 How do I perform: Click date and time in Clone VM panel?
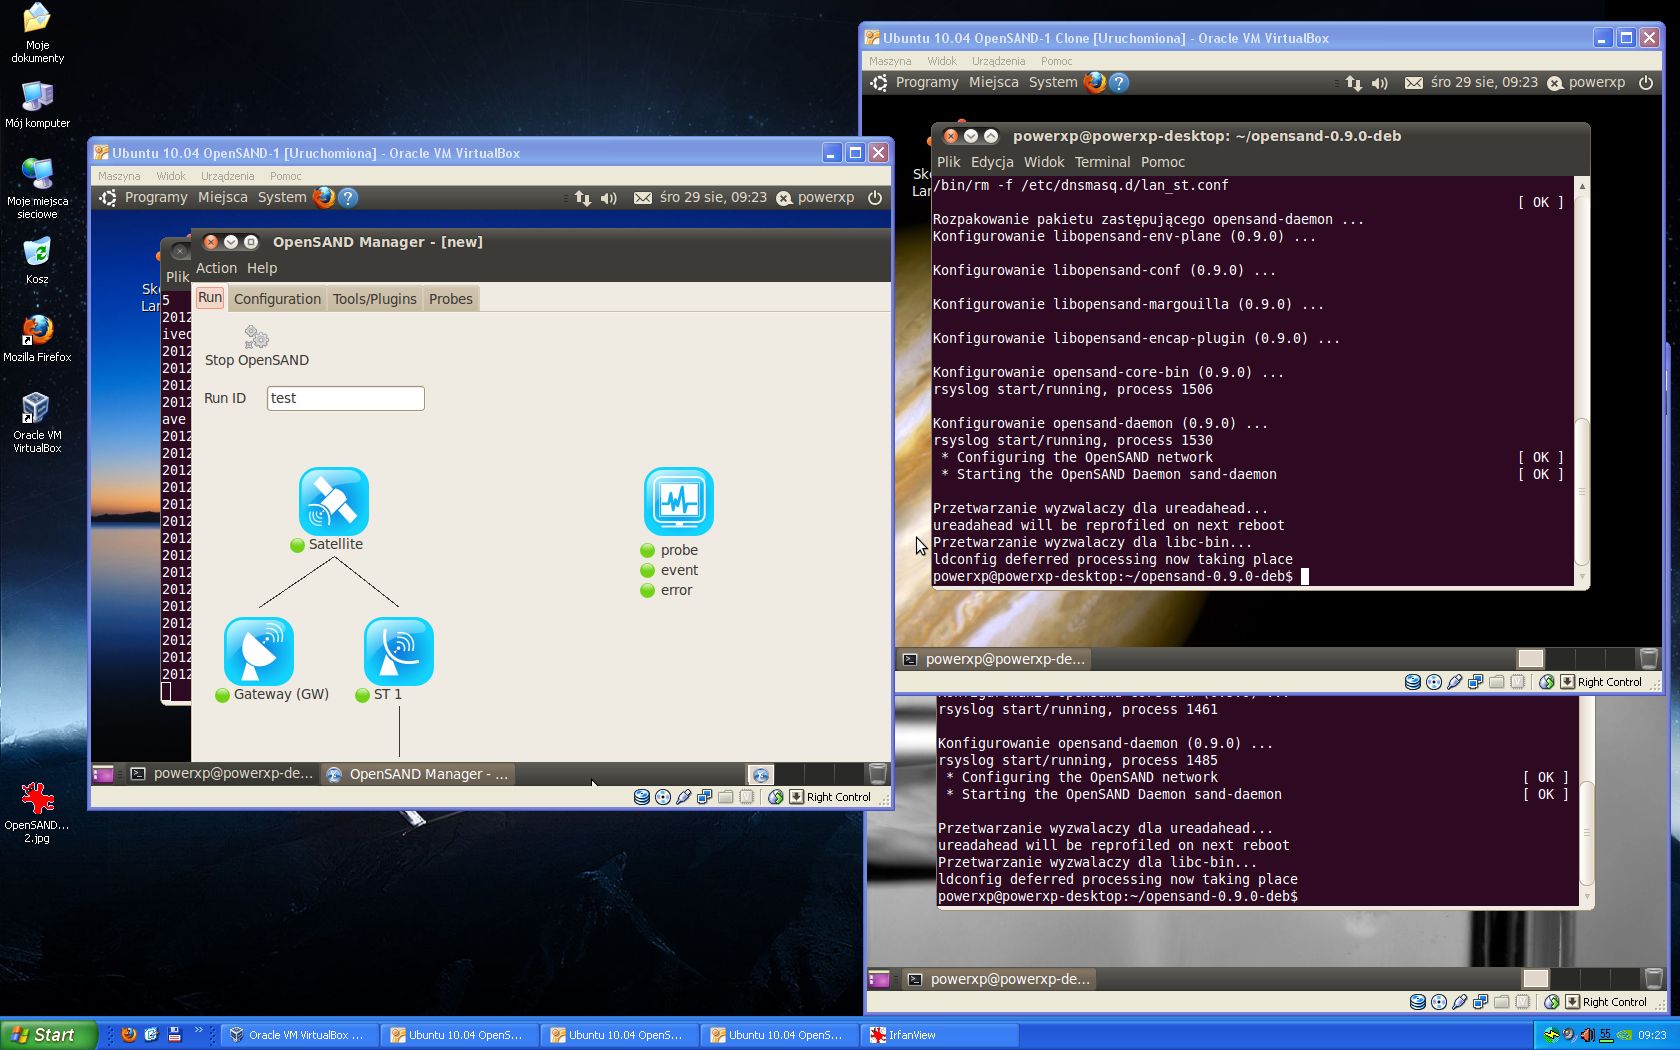pos(1484,82)
